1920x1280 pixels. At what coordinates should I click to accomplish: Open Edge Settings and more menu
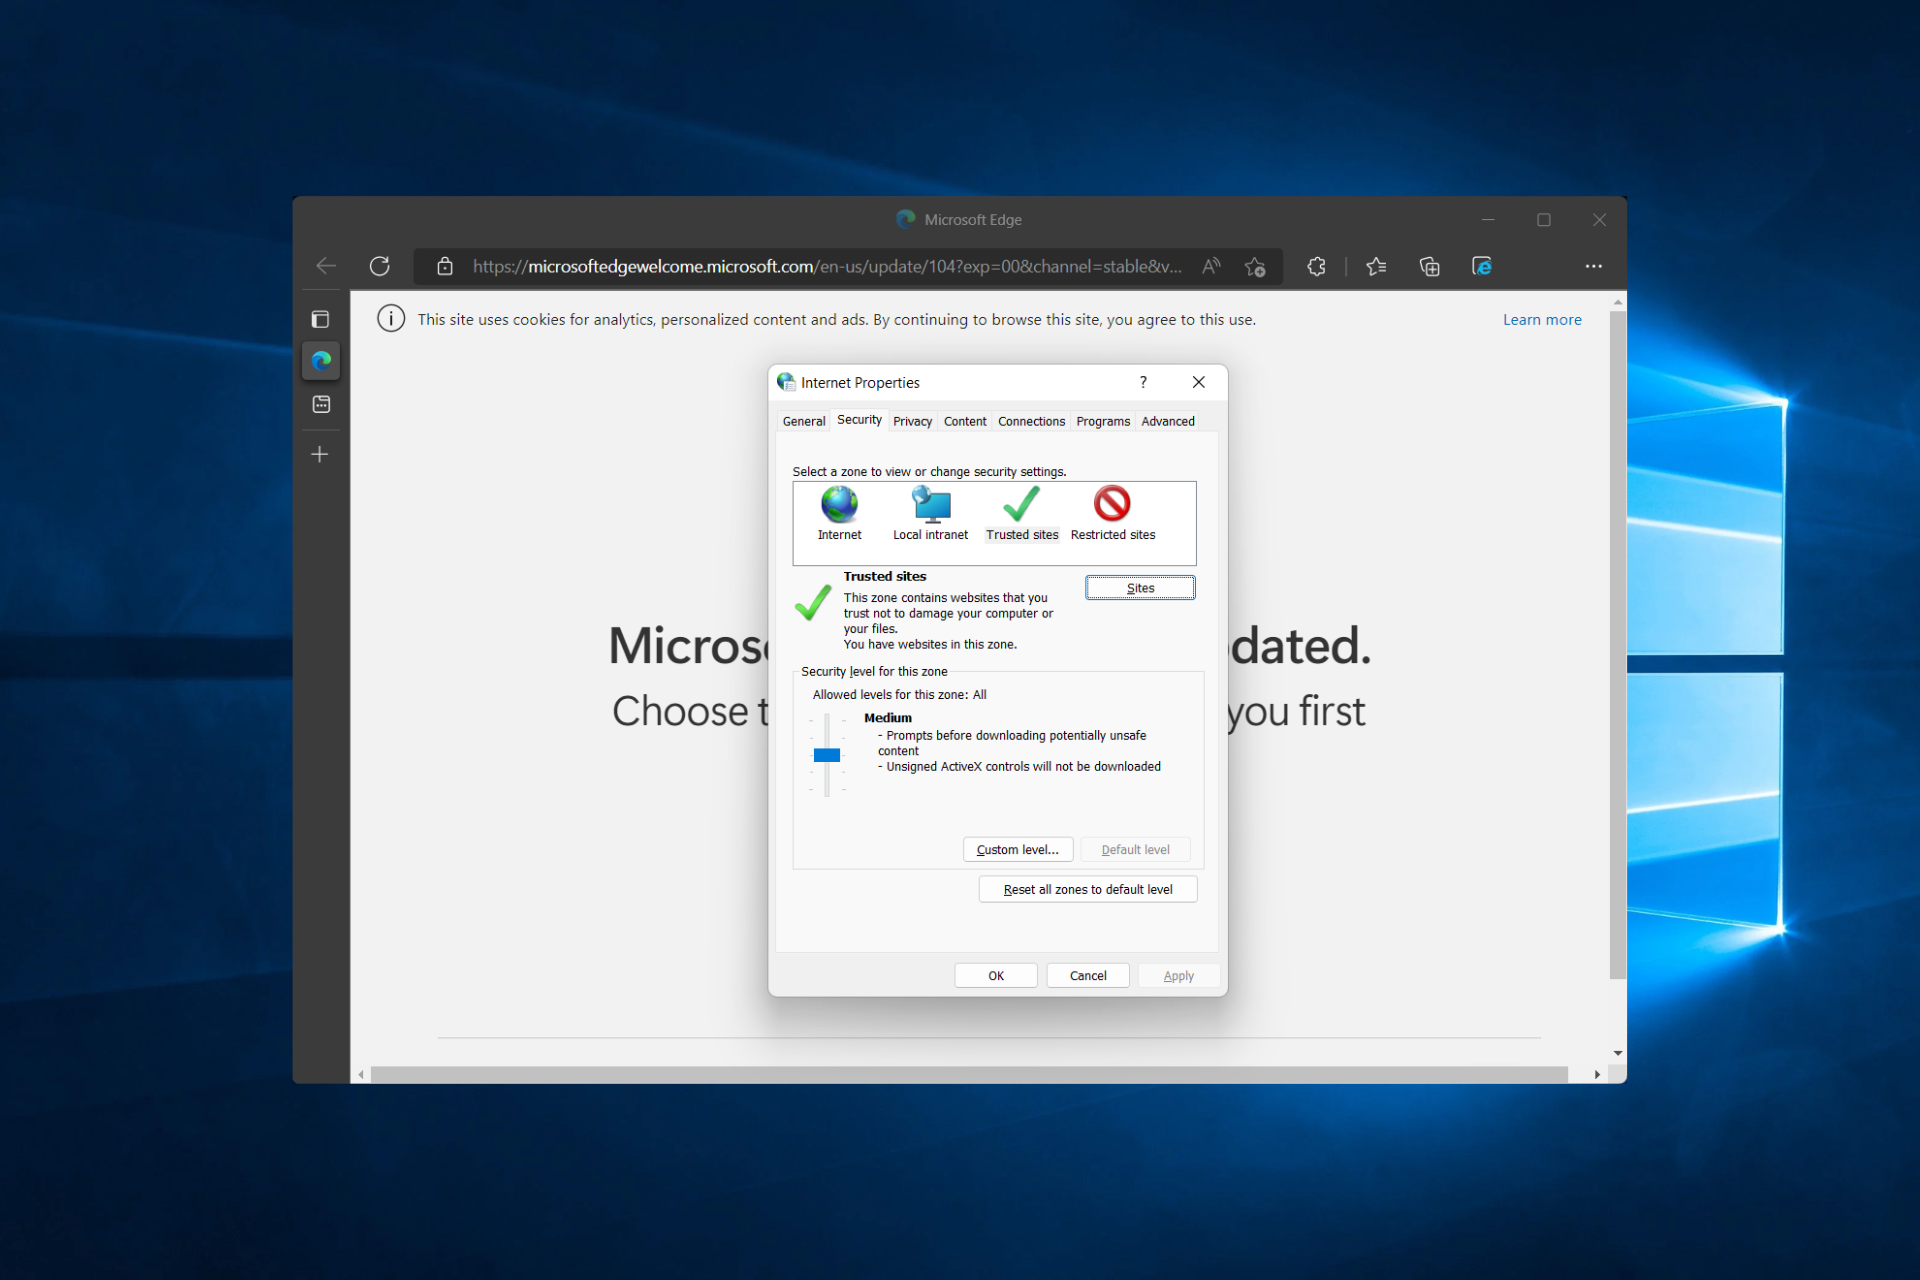(1593, 266)
